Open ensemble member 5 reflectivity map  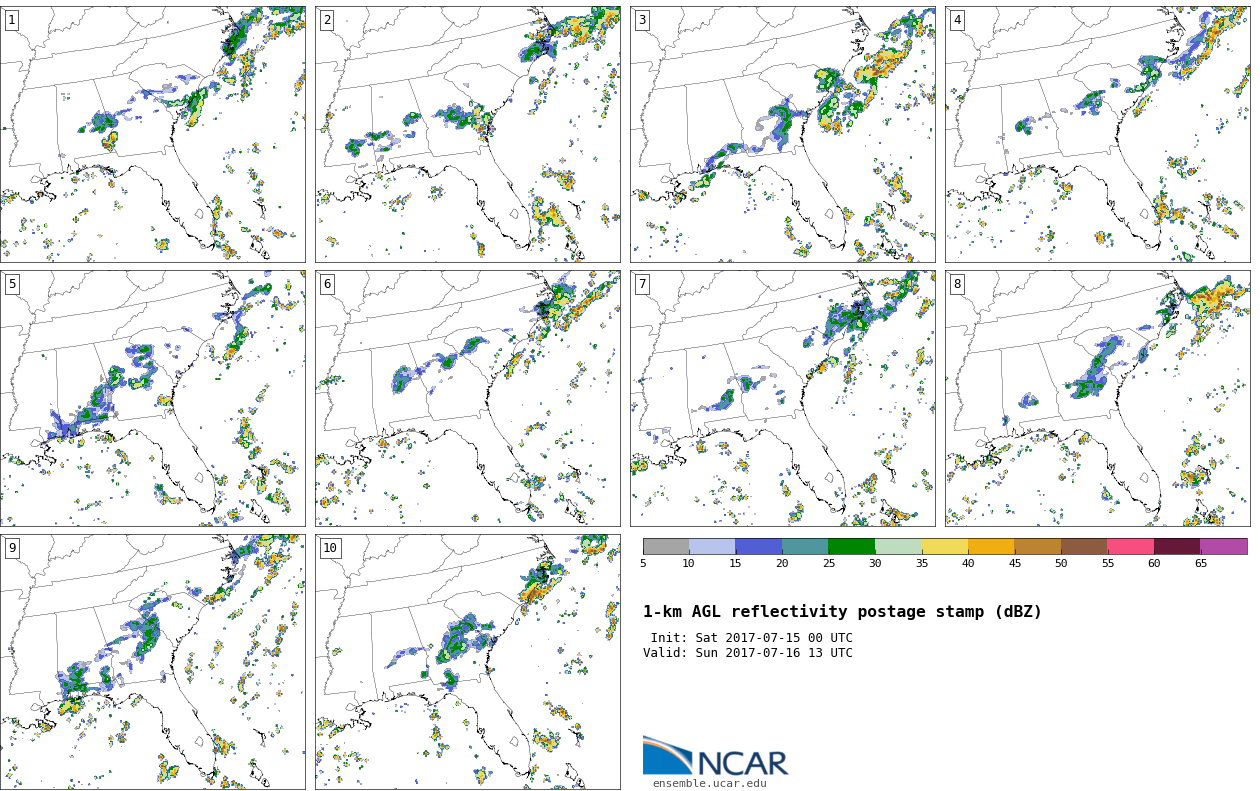153,398
